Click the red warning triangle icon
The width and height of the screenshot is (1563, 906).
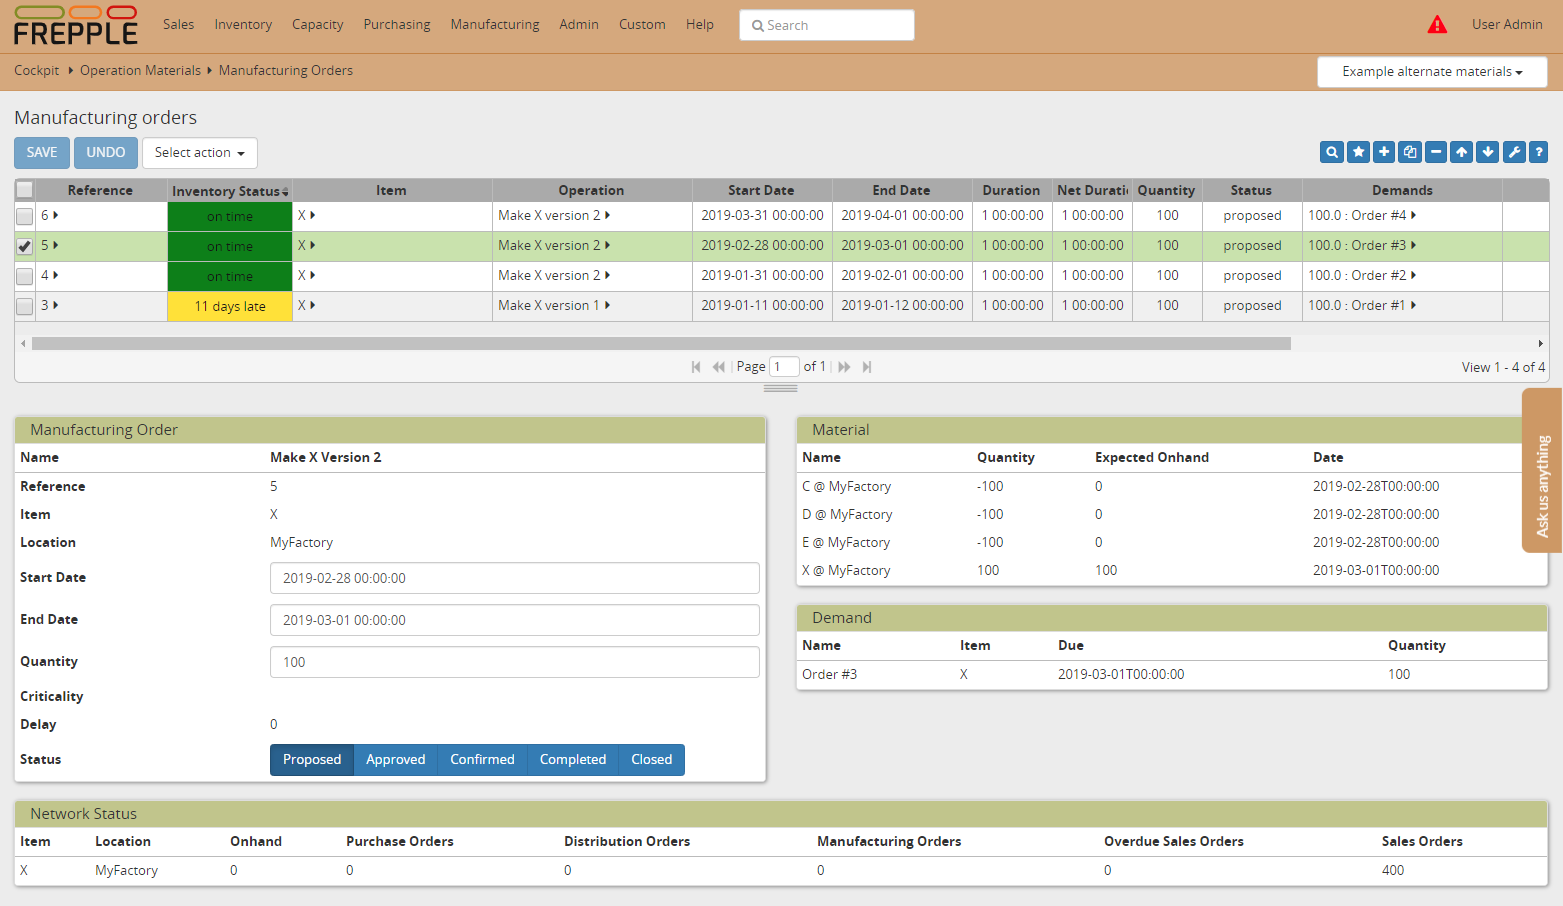[x=1437, y=25]
